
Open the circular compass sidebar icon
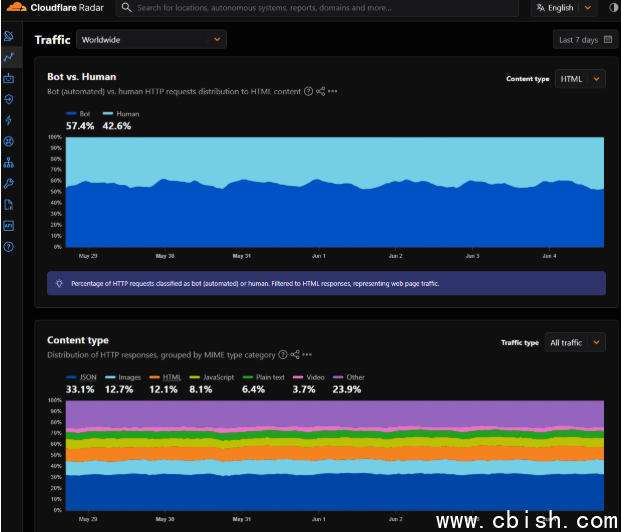(x=9, y=141)
